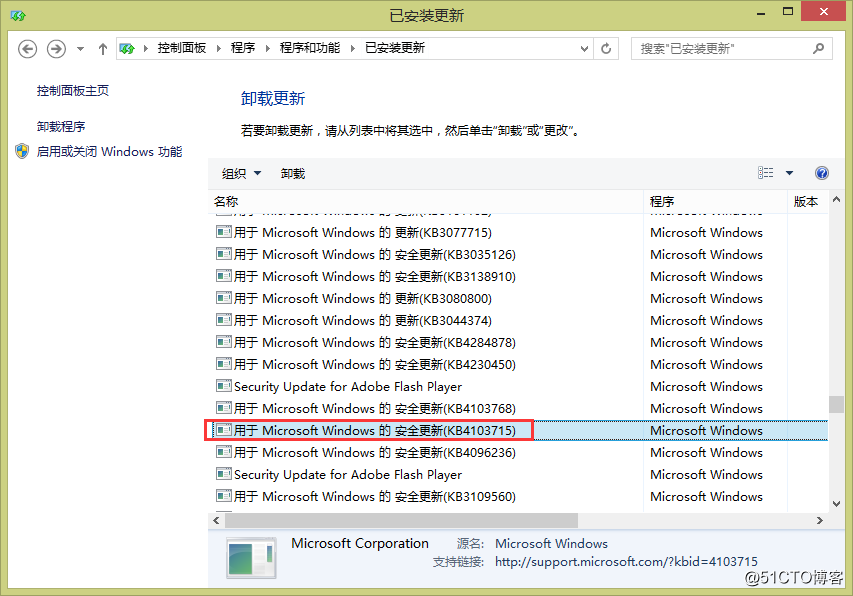This screenshot has height=596, width=853.
Task: Click the icon of the KB3138910 row
Action: (x=224, y=276)
